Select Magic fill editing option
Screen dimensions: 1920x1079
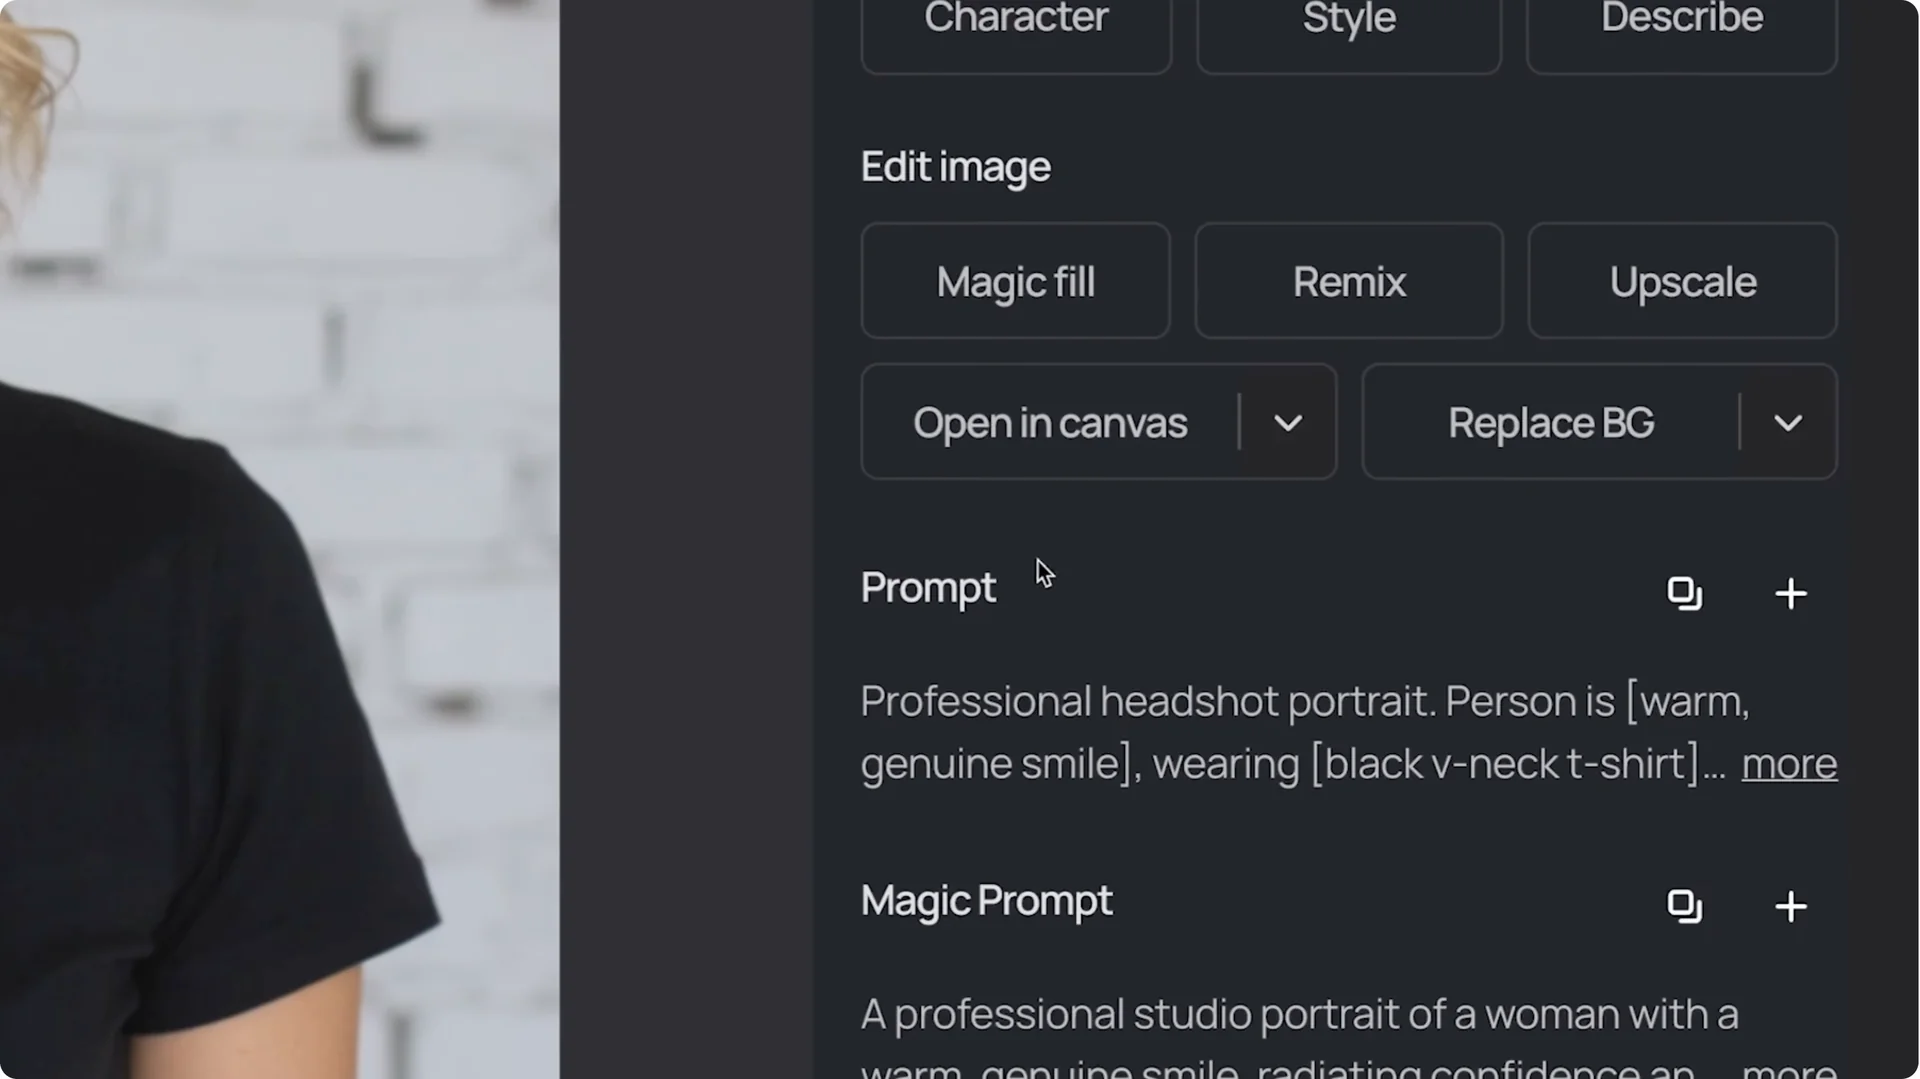click(x=1015, y=281)
